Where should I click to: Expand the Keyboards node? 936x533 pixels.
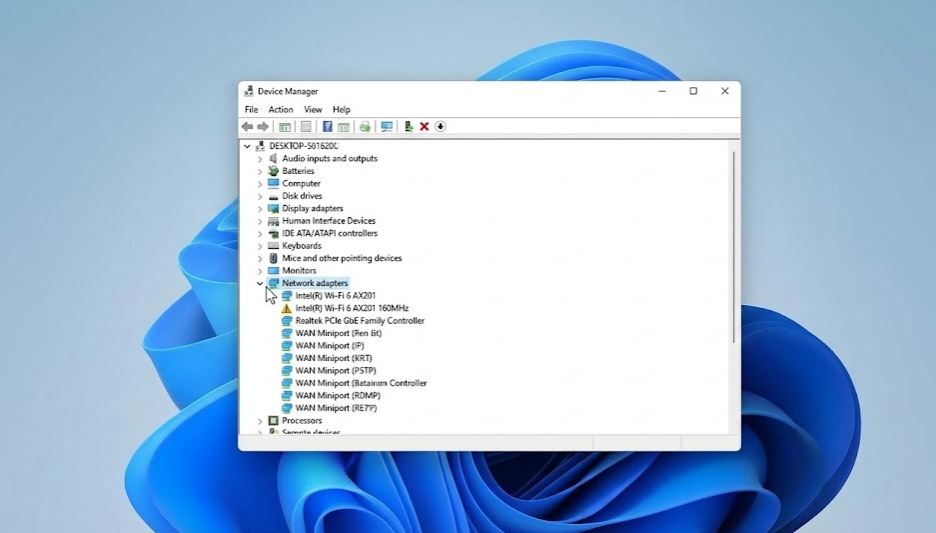(x=260, y=246)
